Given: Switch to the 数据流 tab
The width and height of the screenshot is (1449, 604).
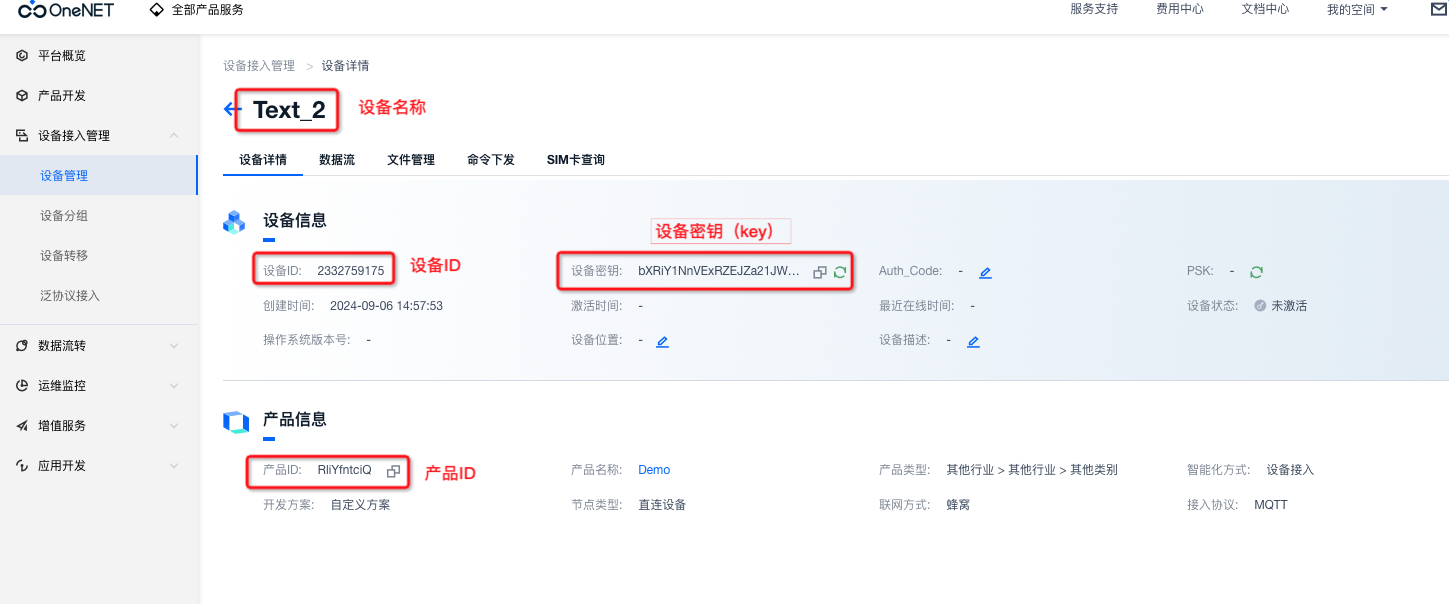Looking at the screenshot, I should tap(337, 160).
